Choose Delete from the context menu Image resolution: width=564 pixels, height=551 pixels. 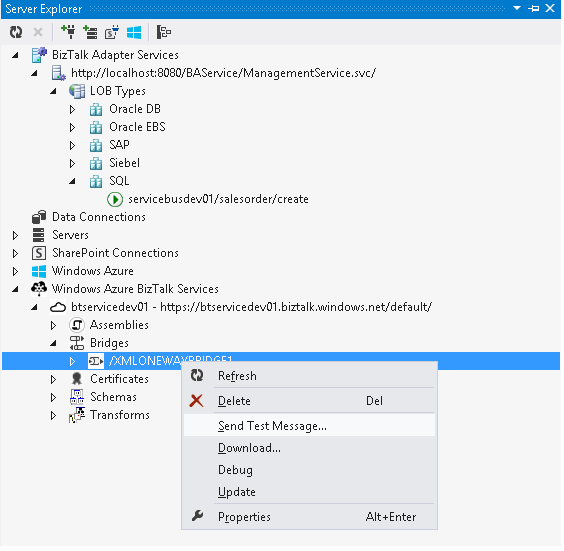coord(310,401)
